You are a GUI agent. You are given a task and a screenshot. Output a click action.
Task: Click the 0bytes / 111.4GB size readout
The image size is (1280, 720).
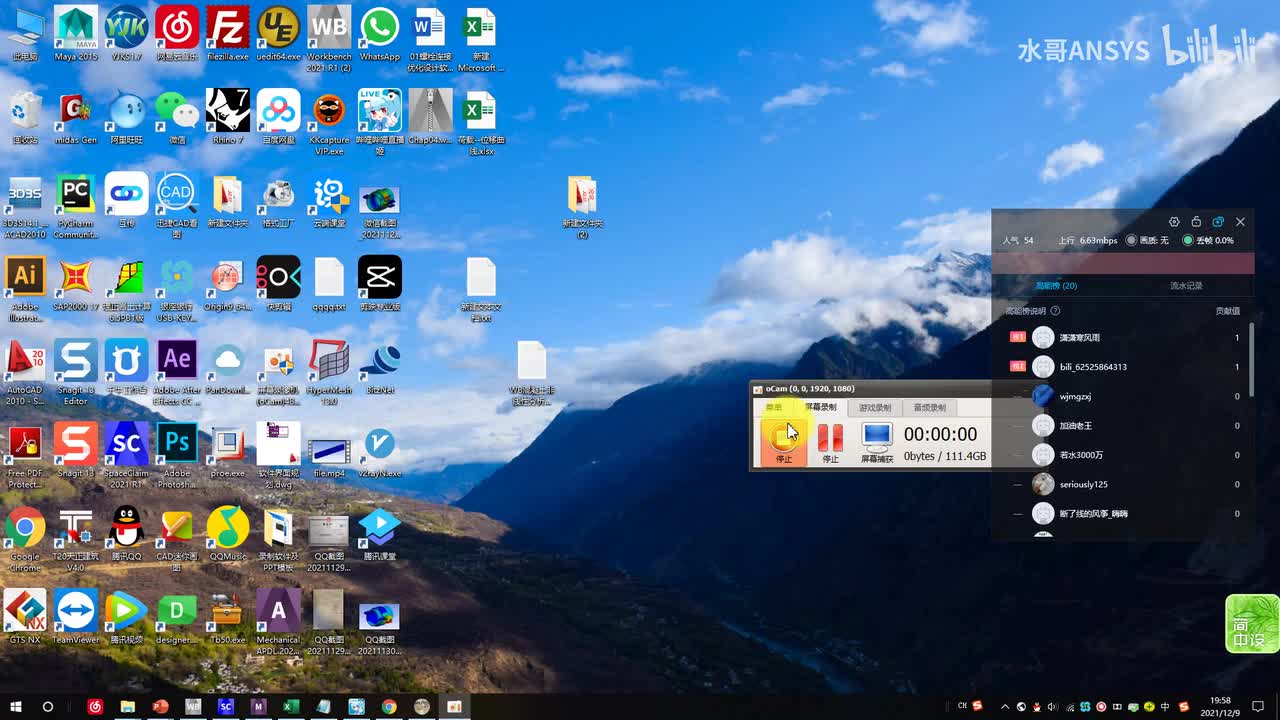pos(945,456)
